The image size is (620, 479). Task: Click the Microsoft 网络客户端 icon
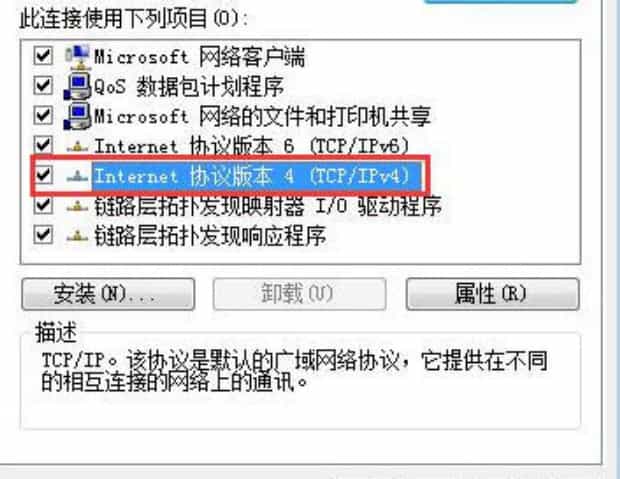click(78, 56)
